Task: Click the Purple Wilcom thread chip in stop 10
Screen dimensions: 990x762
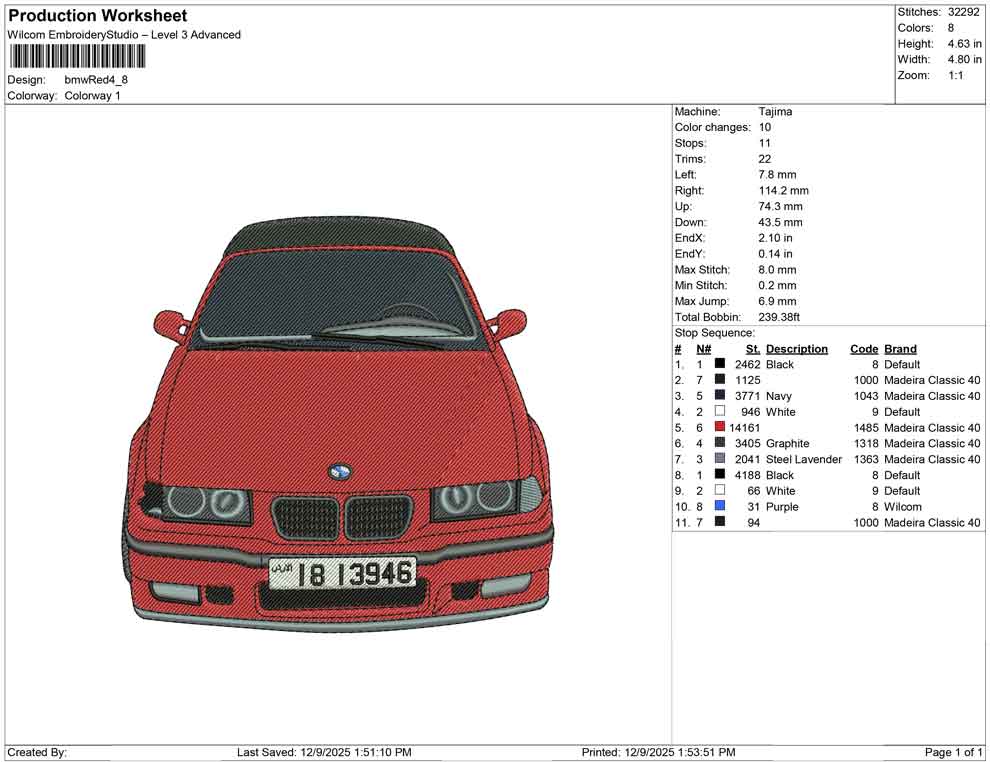Action: click(719, 507)
